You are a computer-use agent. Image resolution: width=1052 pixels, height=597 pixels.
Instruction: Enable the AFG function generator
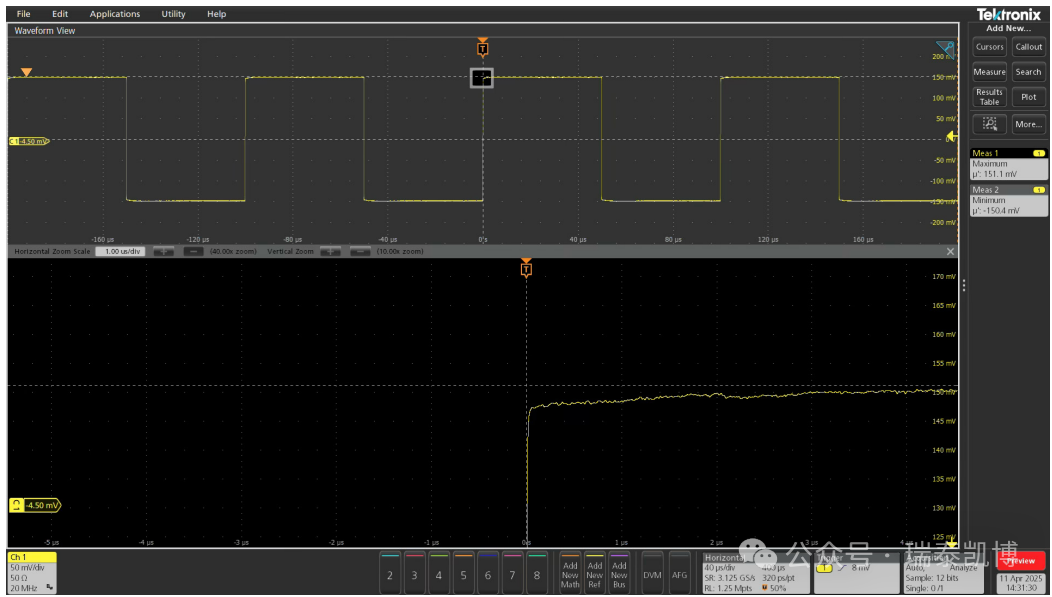pos(679,575)
